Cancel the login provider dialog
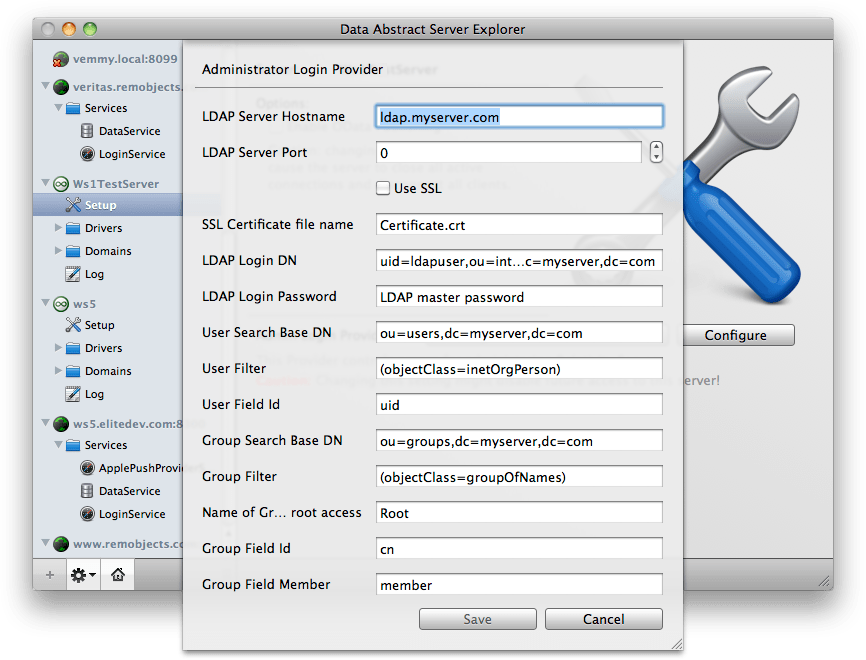The width and height of the screenshot is (866, 660). 603,619
